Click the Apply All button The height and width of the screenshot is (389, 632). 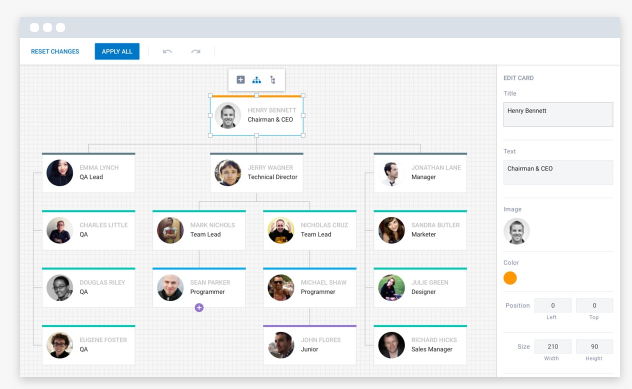pyautogui.click(x=117, y=51)
